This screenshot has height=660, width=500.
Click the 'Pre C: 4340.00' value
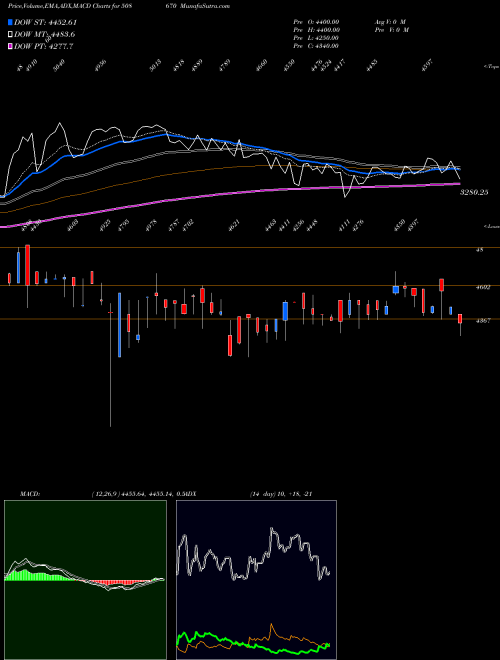316,46
